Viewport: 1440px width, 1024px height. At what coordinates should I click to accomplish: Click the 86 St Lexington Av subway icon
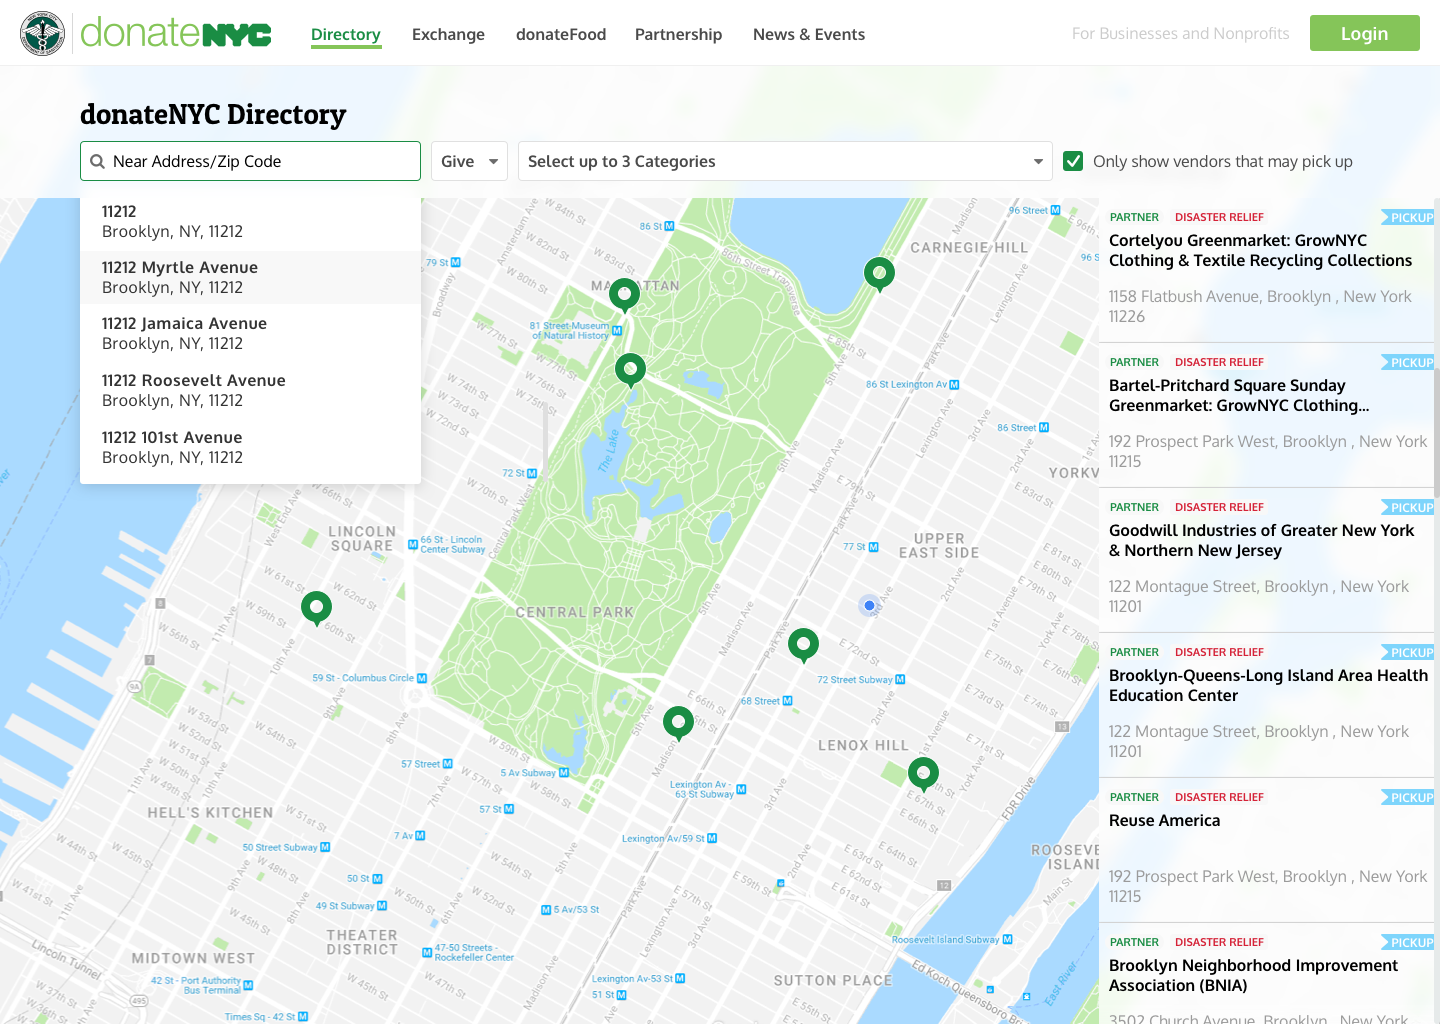click(954, 384)
